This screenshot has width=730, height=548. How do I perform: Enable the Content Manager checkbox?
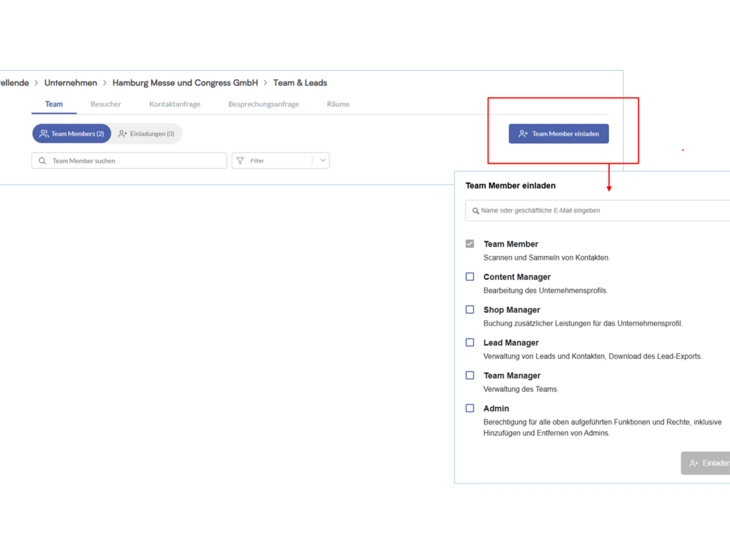470,277
